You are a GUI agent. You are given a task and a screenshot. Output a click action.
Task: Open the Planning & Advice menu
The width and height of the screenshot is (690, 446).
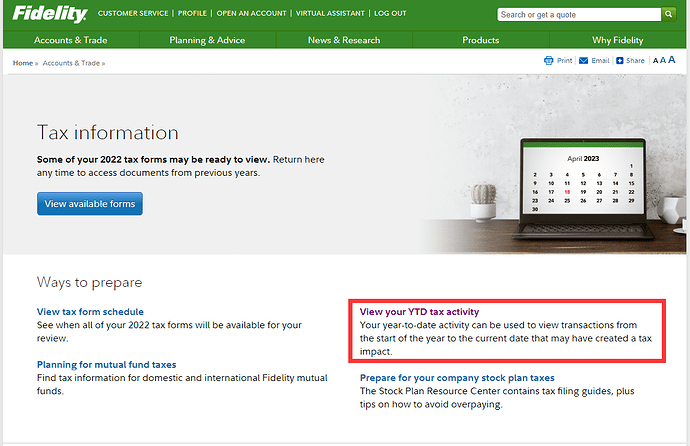(x=207, y=40)
